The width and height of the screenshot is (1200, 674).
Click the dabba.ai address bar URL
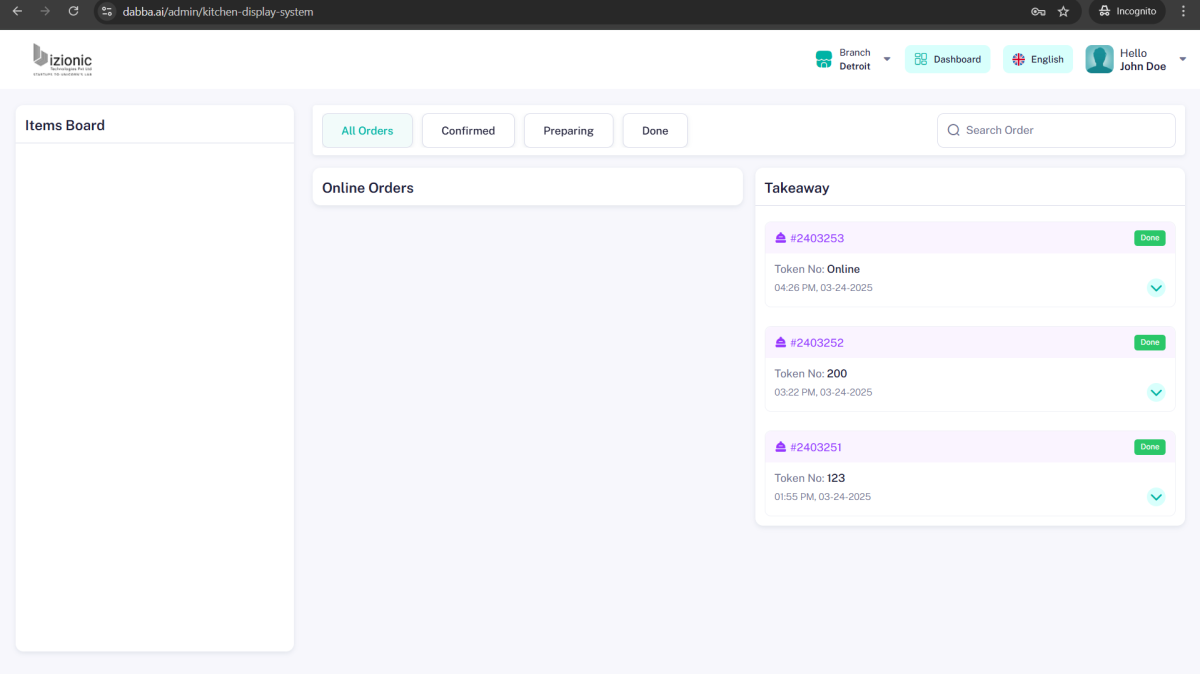[218, 11]
